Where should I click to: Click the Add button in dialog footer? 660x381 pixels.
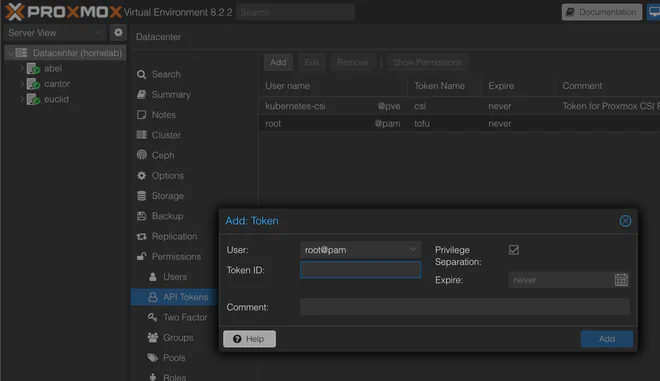[607, 339]
